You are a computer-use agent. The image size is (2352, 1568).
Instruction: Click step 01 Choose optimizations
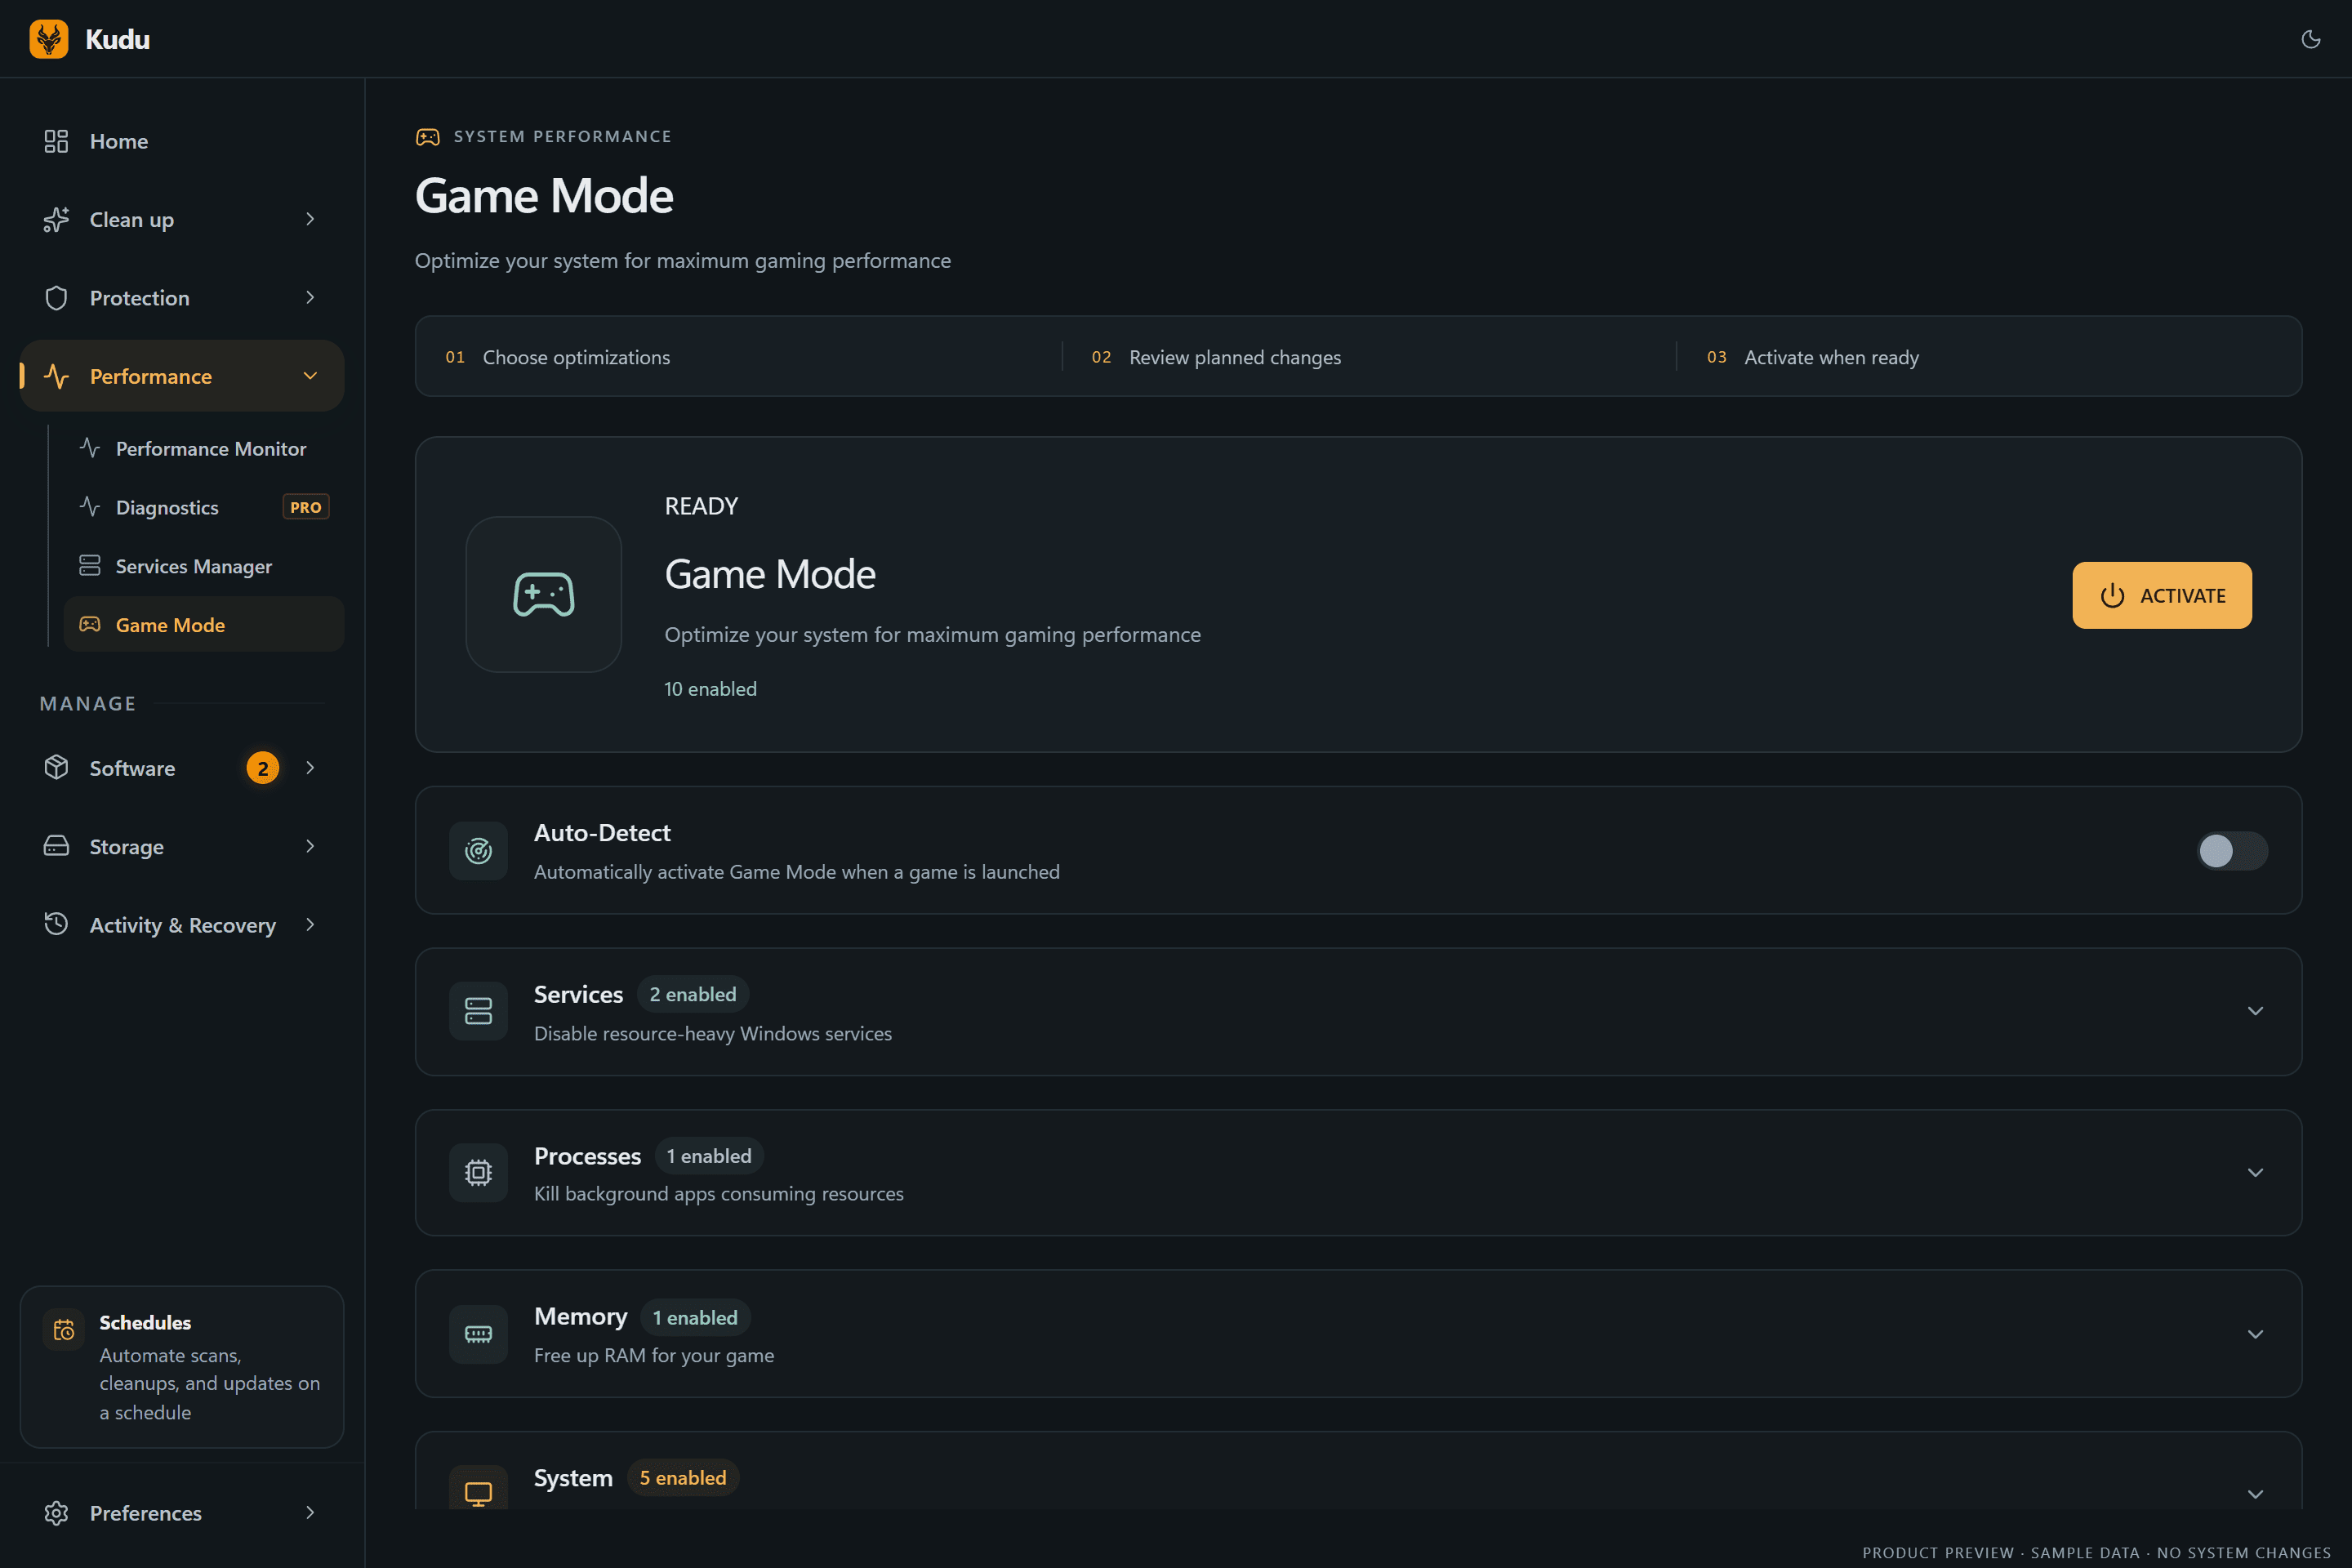[x=558, y=357]
